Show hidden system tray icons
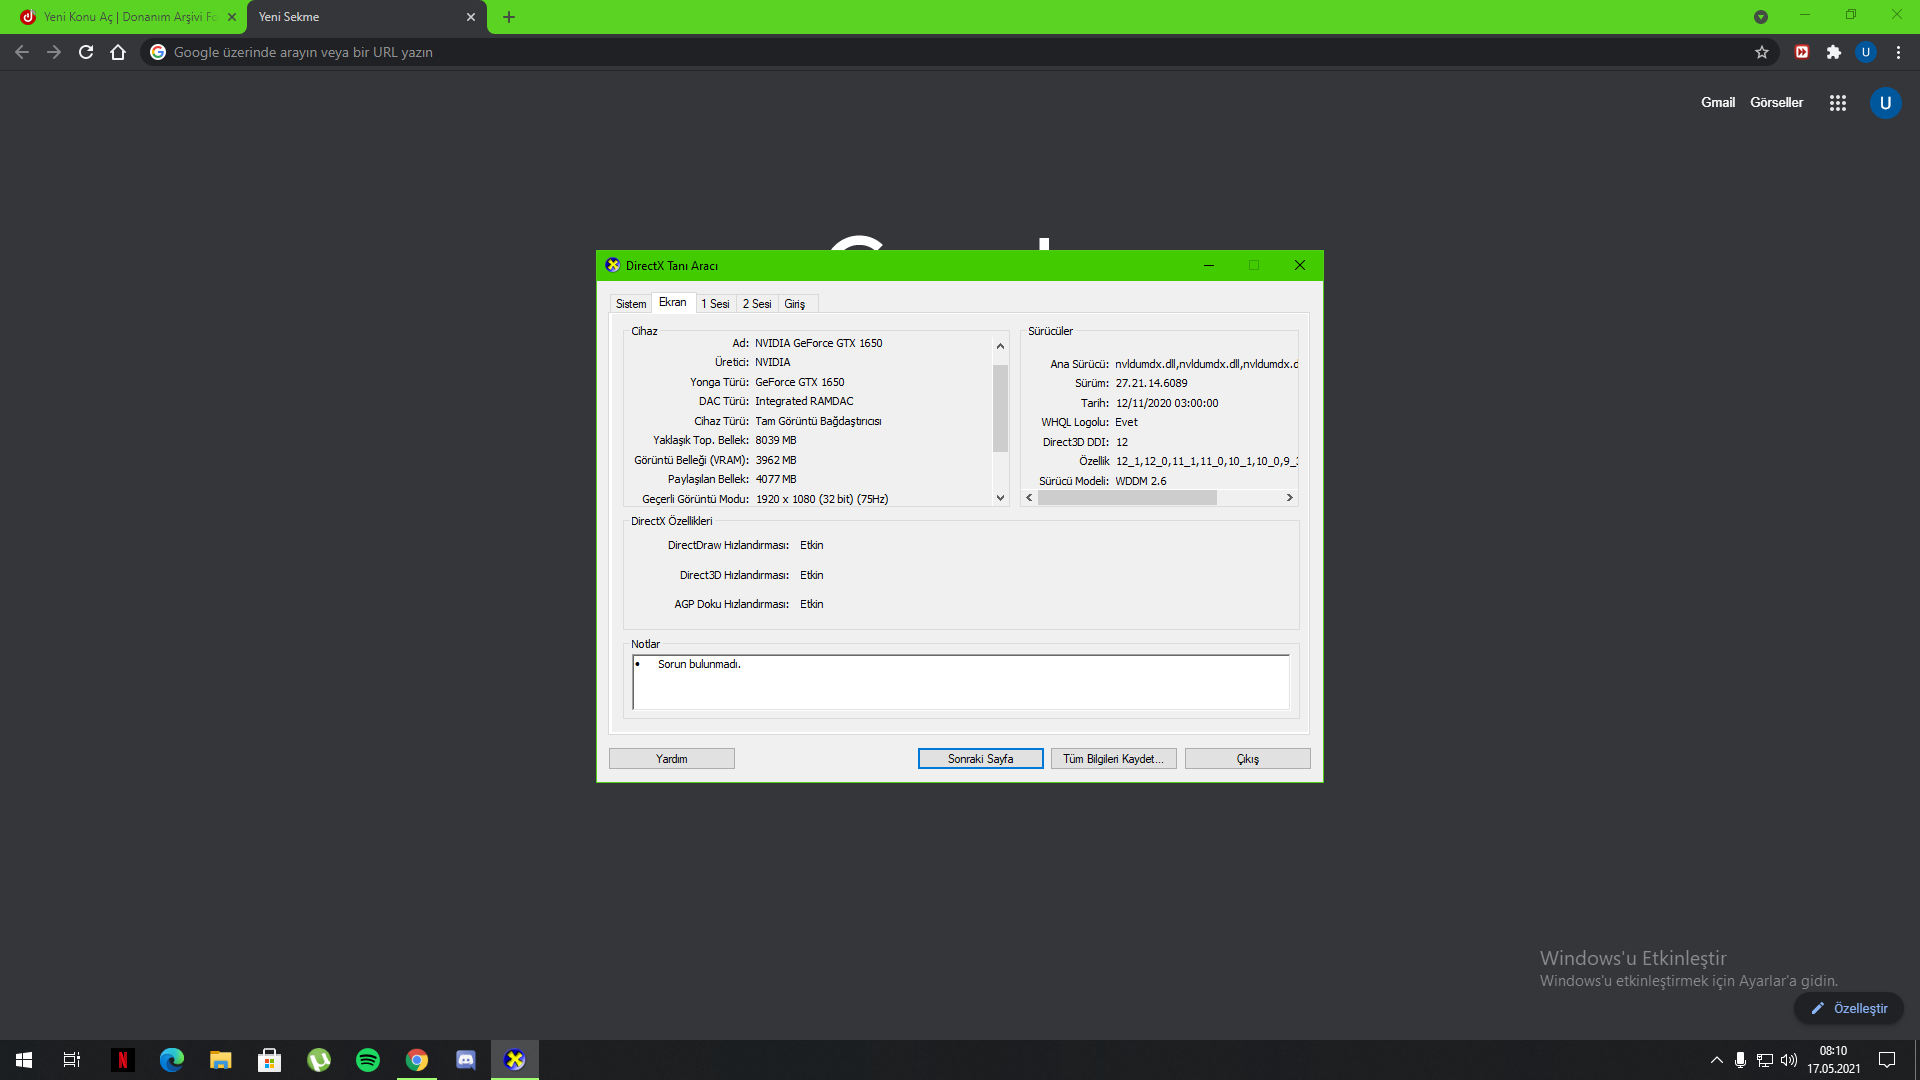The width and height of the screenshot is (1920, 1080). coord(1716,1060)
